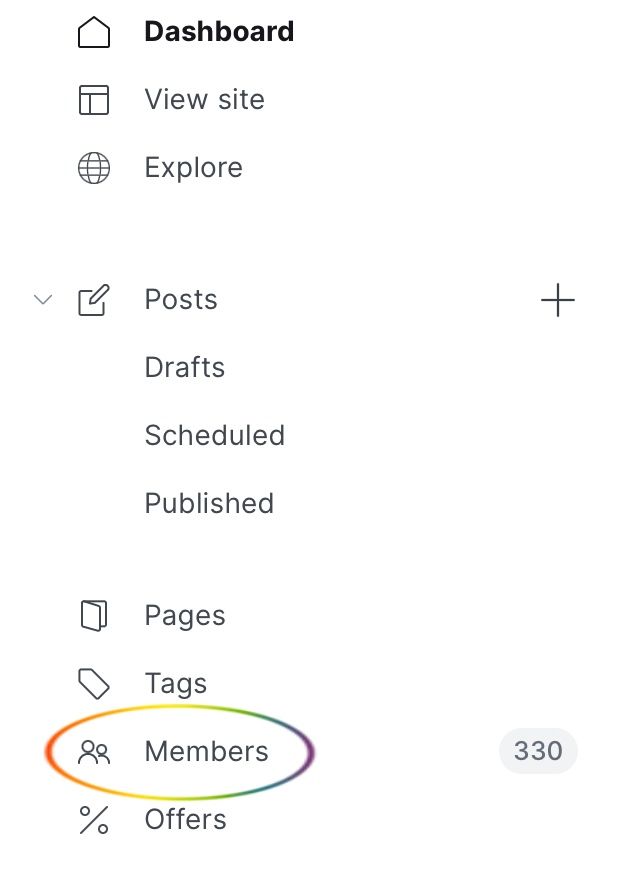Show Drafts posts

click(x=185, y=368)
